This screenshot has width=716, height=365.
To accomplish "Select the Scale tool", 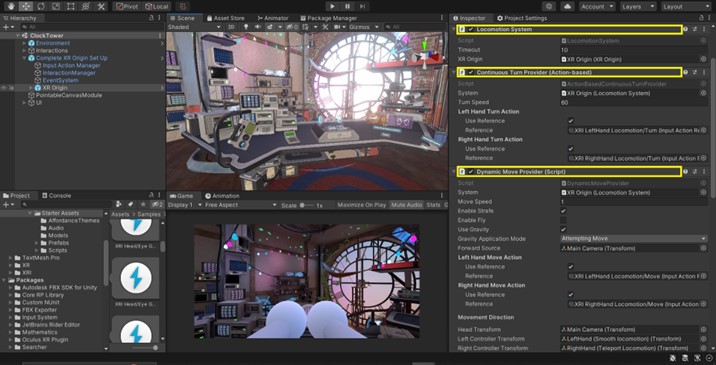I will [55, 6].
